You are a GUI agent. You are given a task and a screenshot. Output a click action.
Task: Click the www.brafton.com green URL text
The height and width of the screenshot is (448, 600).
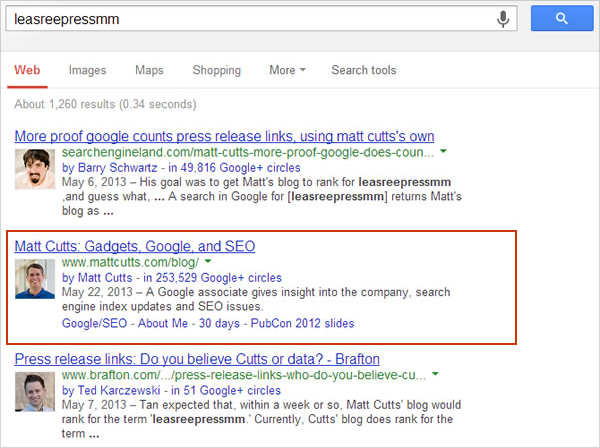[244, 375]
